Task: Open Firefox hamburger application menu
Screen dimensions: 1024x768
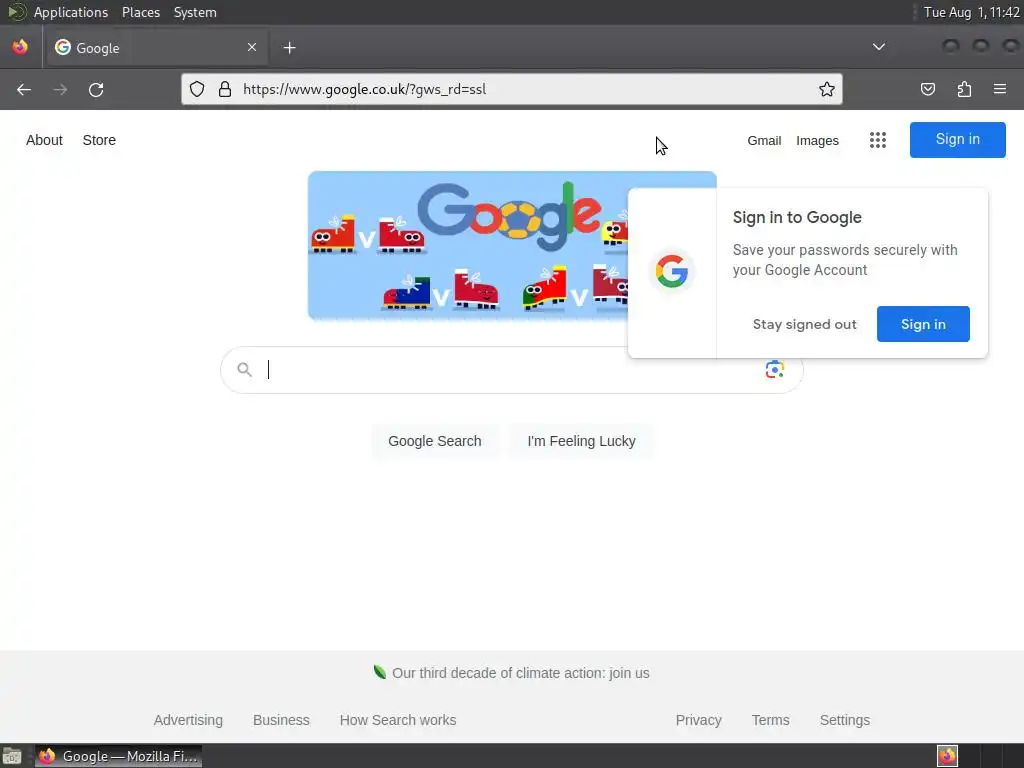Action: point(1000,89)
